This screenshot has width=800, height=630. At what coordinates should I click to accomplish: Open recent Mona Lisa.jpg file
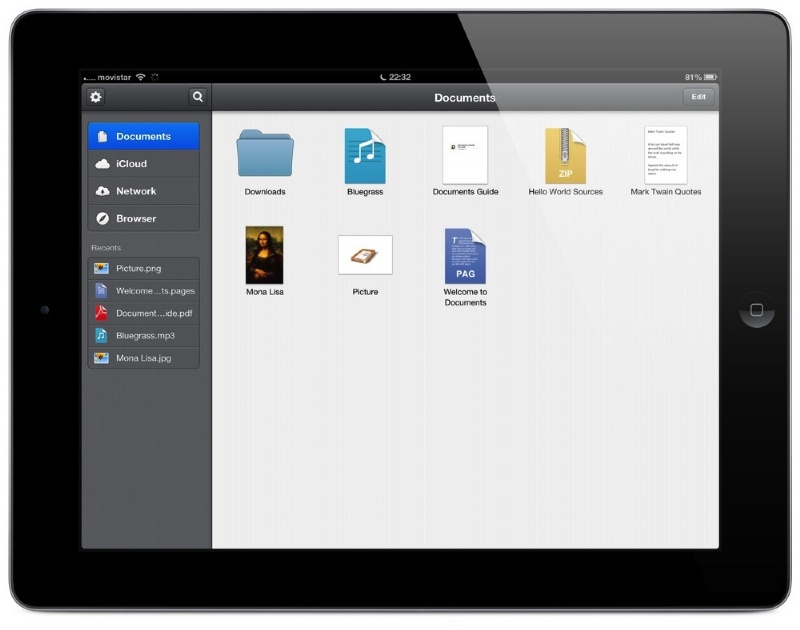[143, 357]
